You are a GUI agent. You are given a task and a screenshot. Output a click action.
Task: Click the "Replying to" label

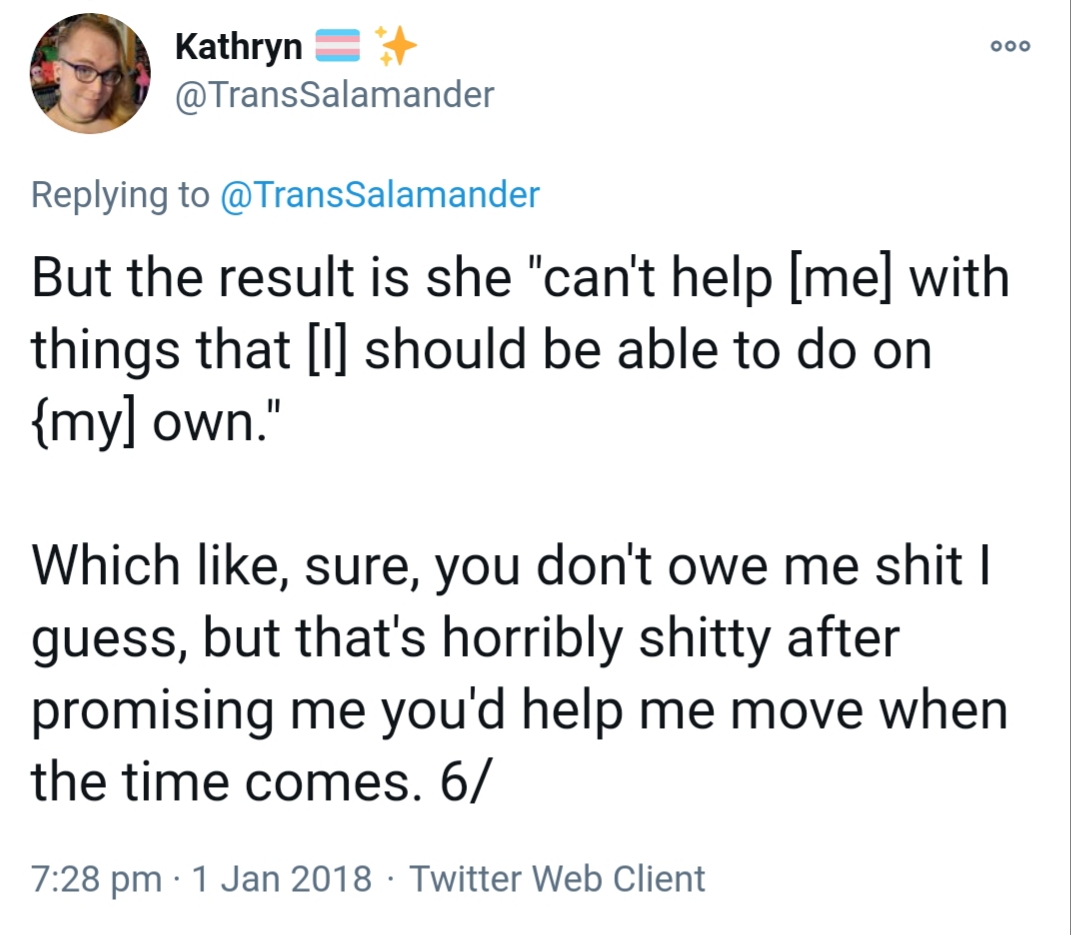click(x=120, y=195)
